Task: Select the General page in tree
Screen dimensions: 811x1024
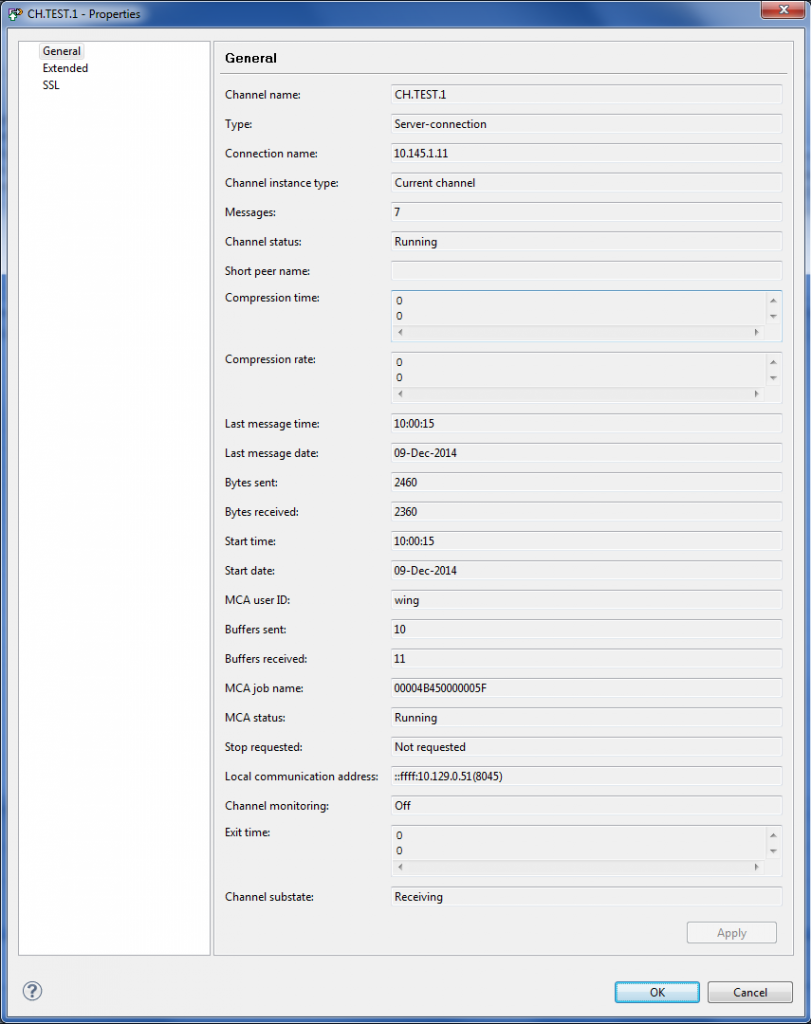Action: [x=61, y=51]
